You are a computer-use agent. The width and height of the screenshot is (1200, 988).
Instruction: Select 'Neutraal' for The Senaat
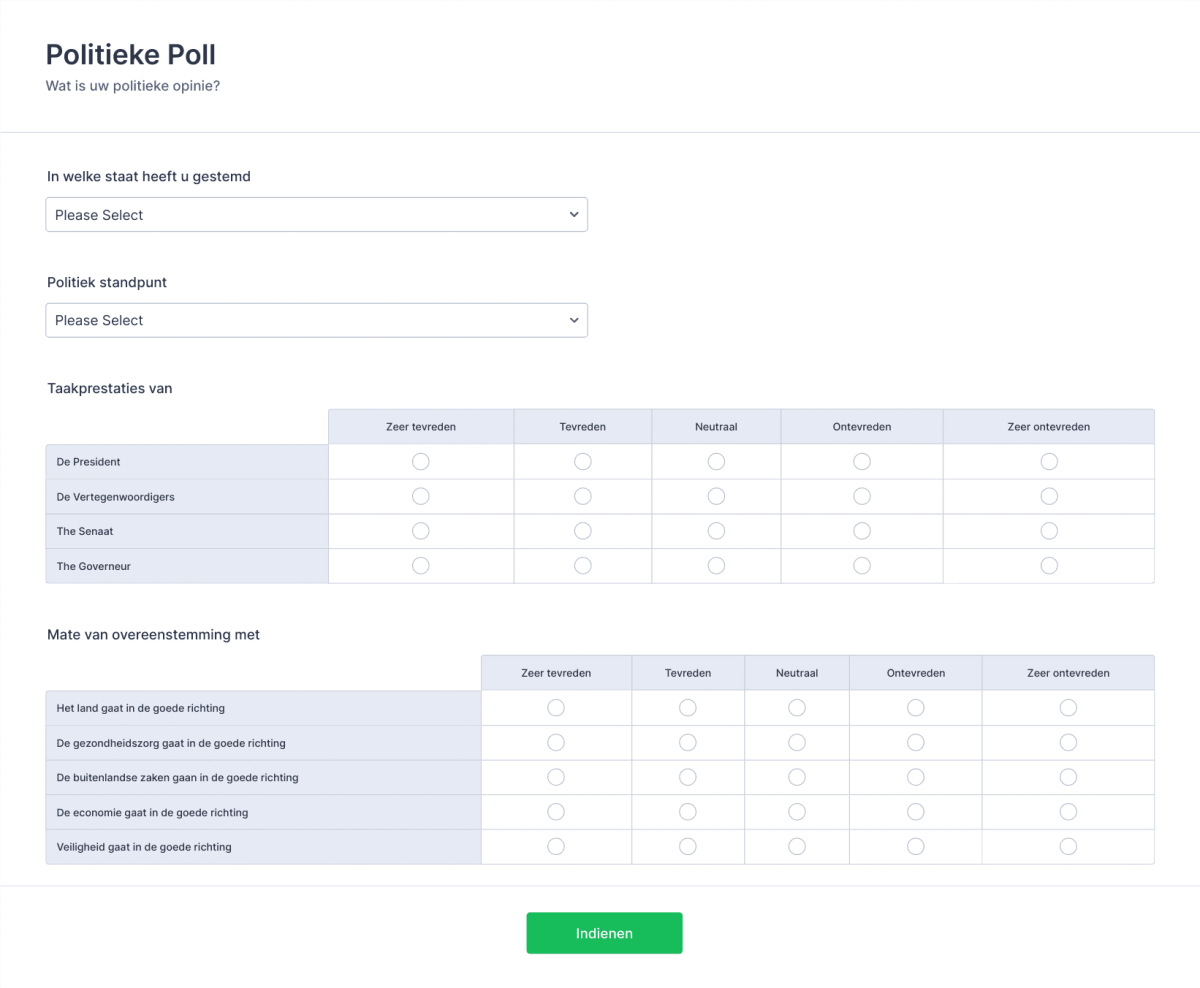(716, 531)
